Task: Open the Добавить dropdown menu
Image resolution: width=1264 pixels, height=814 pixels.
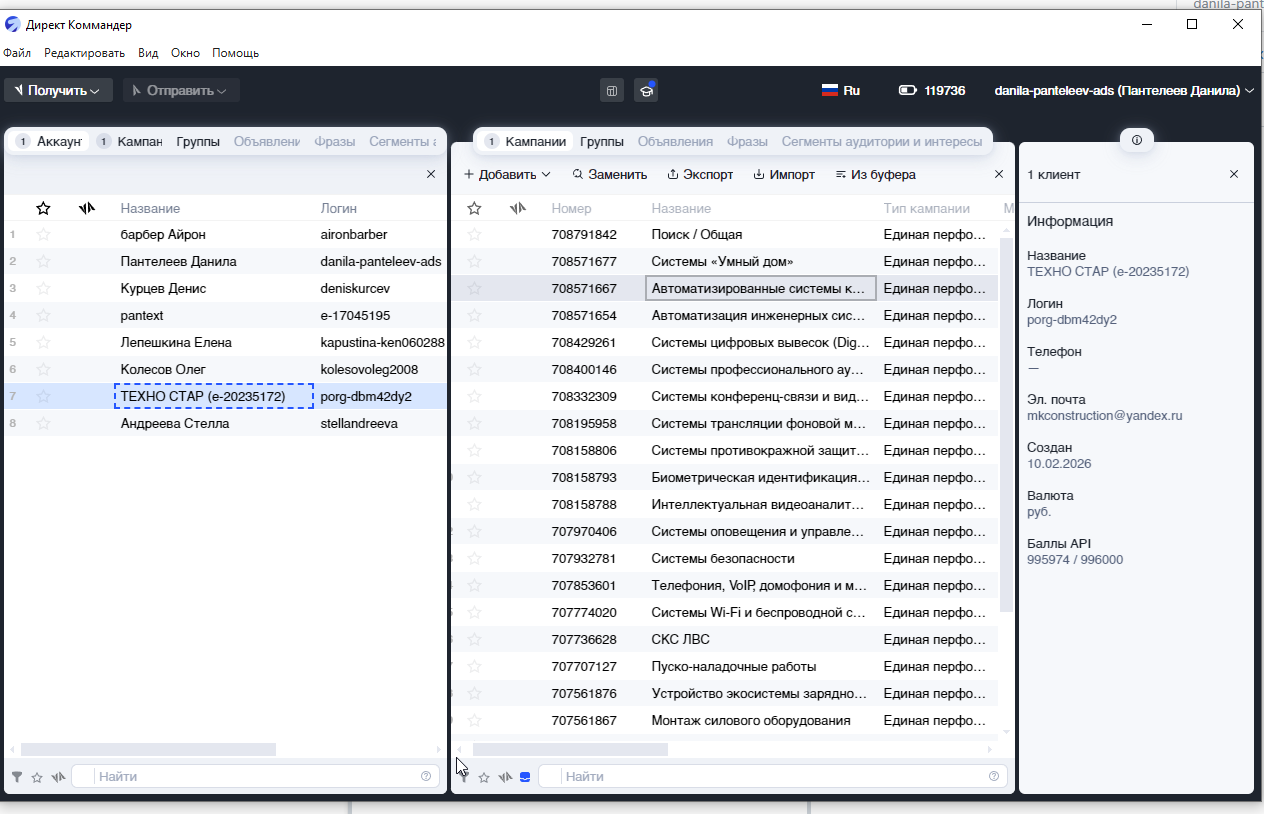Action: click(507, 175)
